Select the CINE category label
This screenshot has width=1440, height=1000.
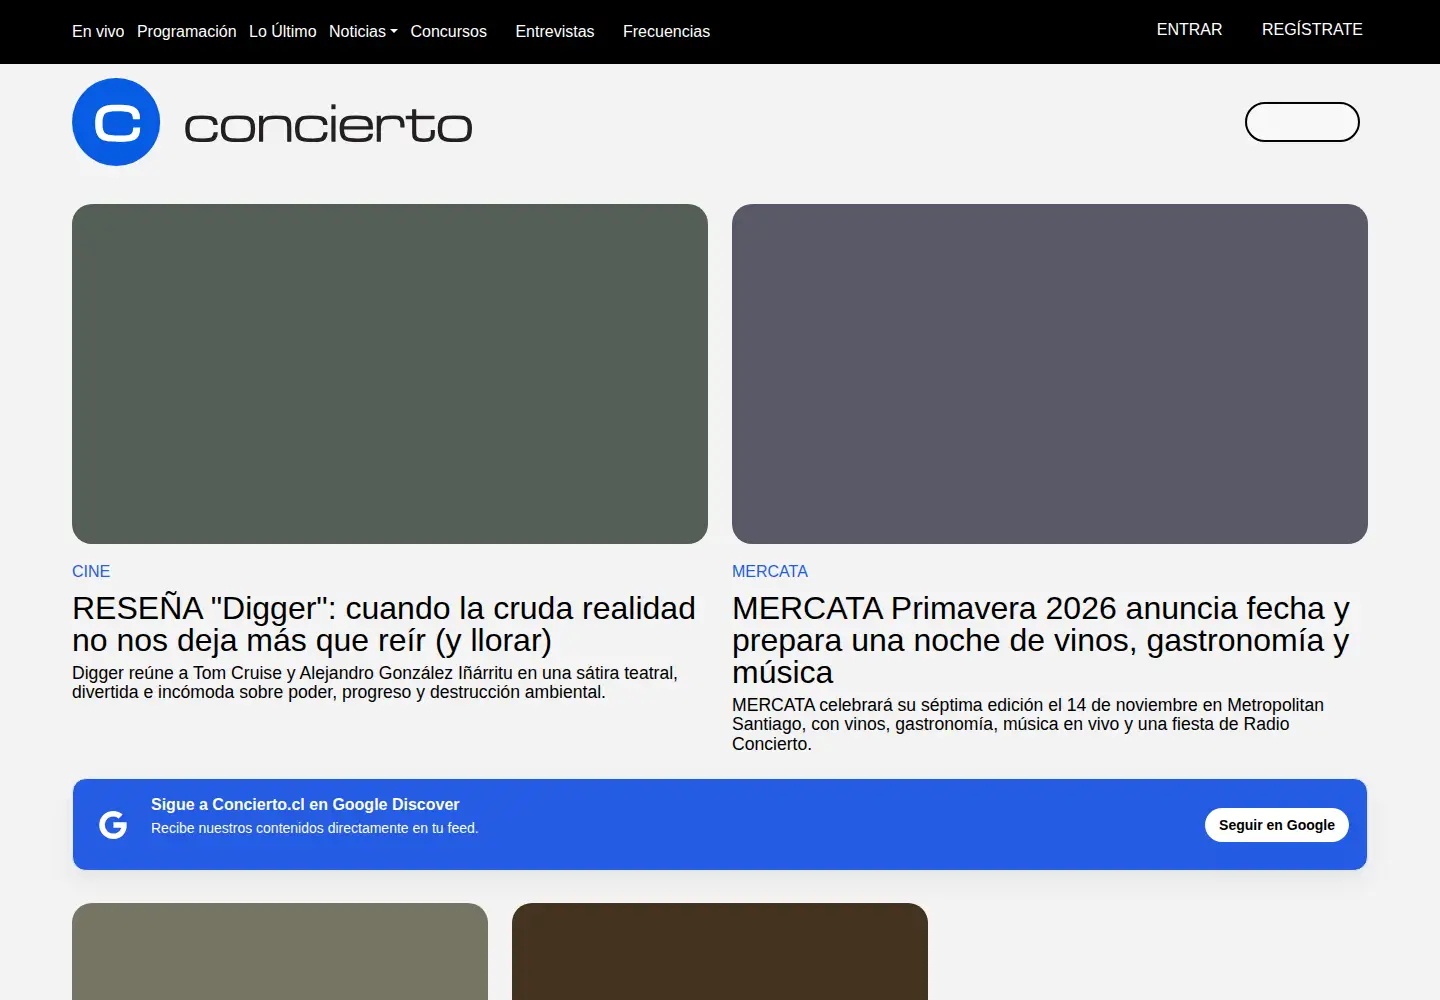[91, 571]
